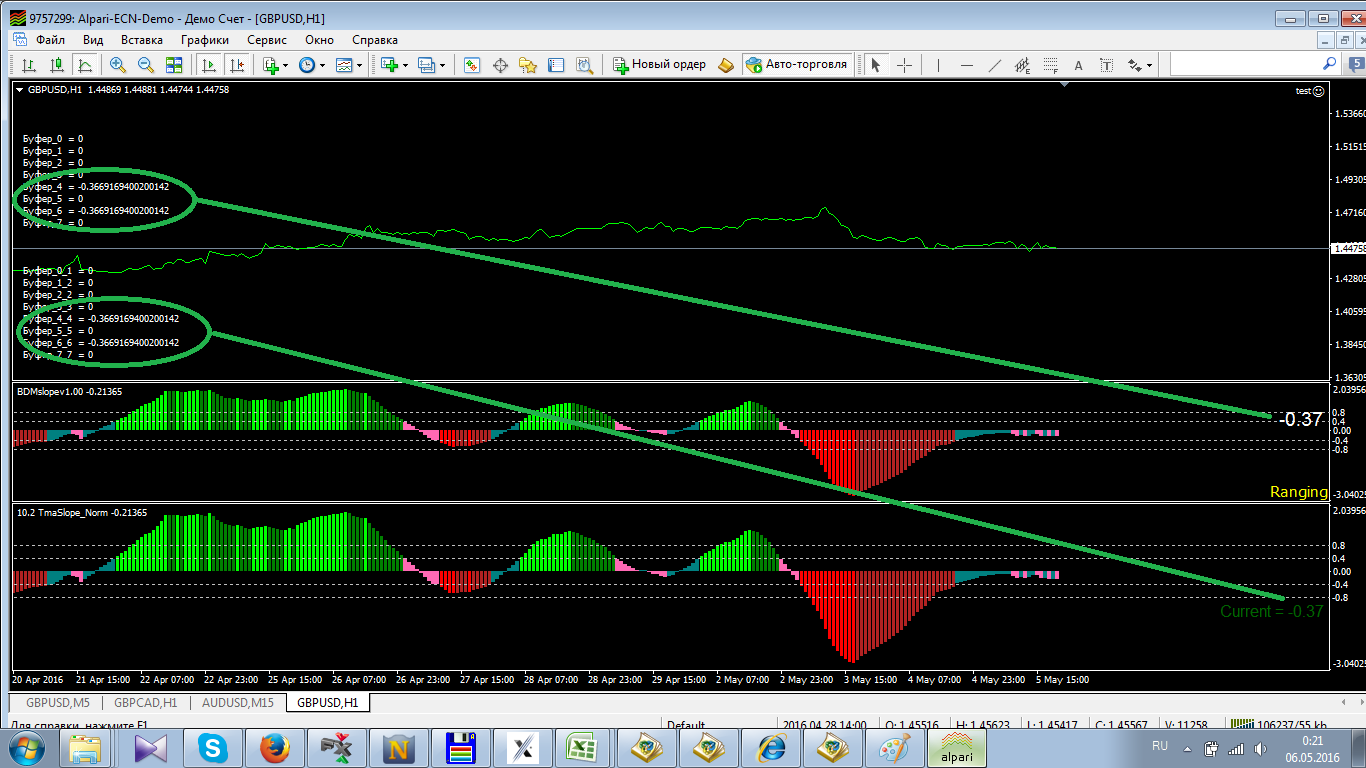Open Skype from the taskbar
Viewport: 1366px width, 768px height.
tap(211, 747)
